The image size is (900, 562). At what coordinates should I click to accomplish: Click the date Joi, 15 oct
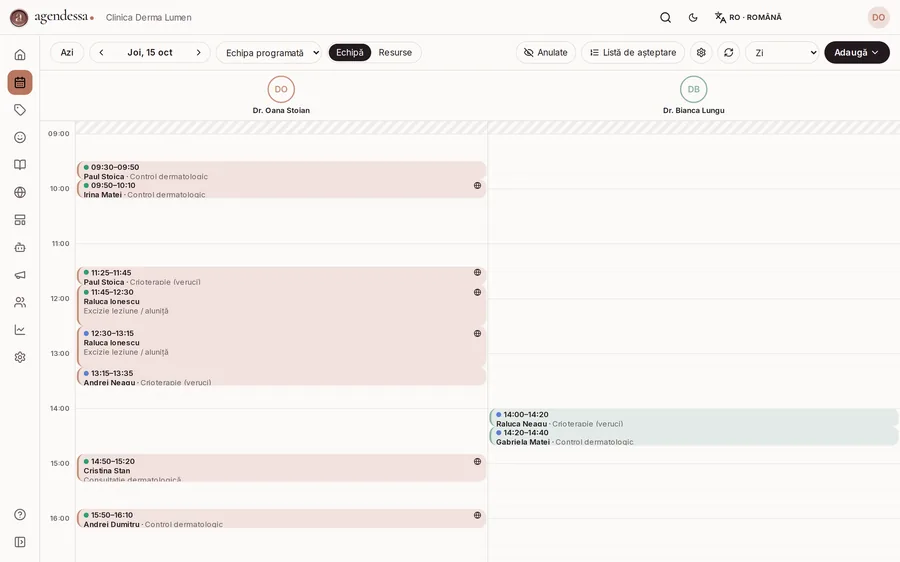click(x=150, y=52)
